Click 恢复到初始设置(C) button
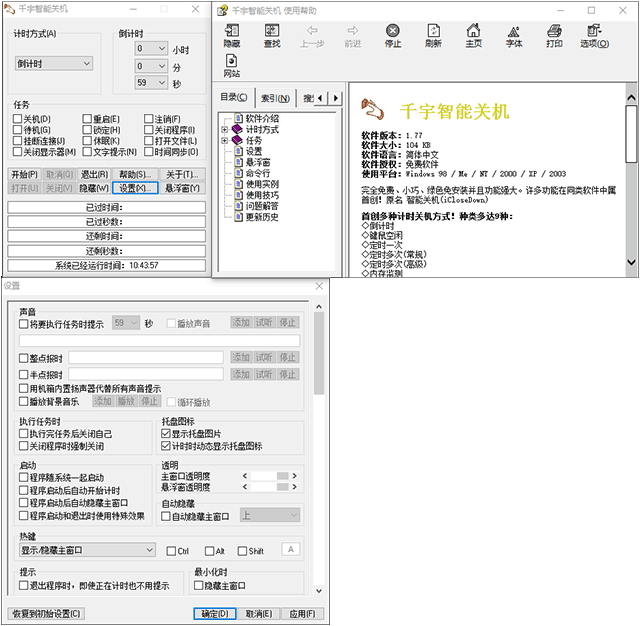The width and height of the screenshot is (640, 626). click(x=46, y=613)
